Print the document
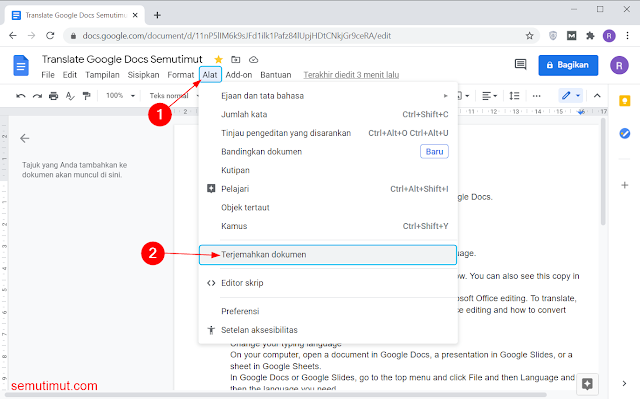Screen dimensions: 640x399 [53, 96]
